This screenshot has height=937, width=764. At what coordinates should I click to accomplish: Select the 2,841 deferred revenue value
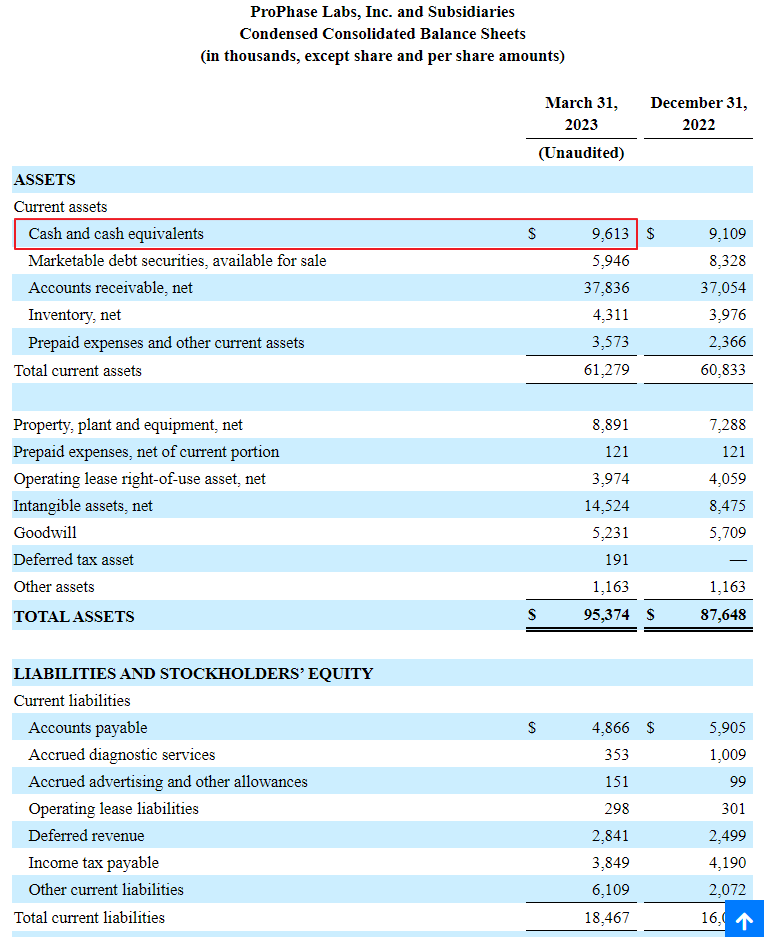coord(610,835)
